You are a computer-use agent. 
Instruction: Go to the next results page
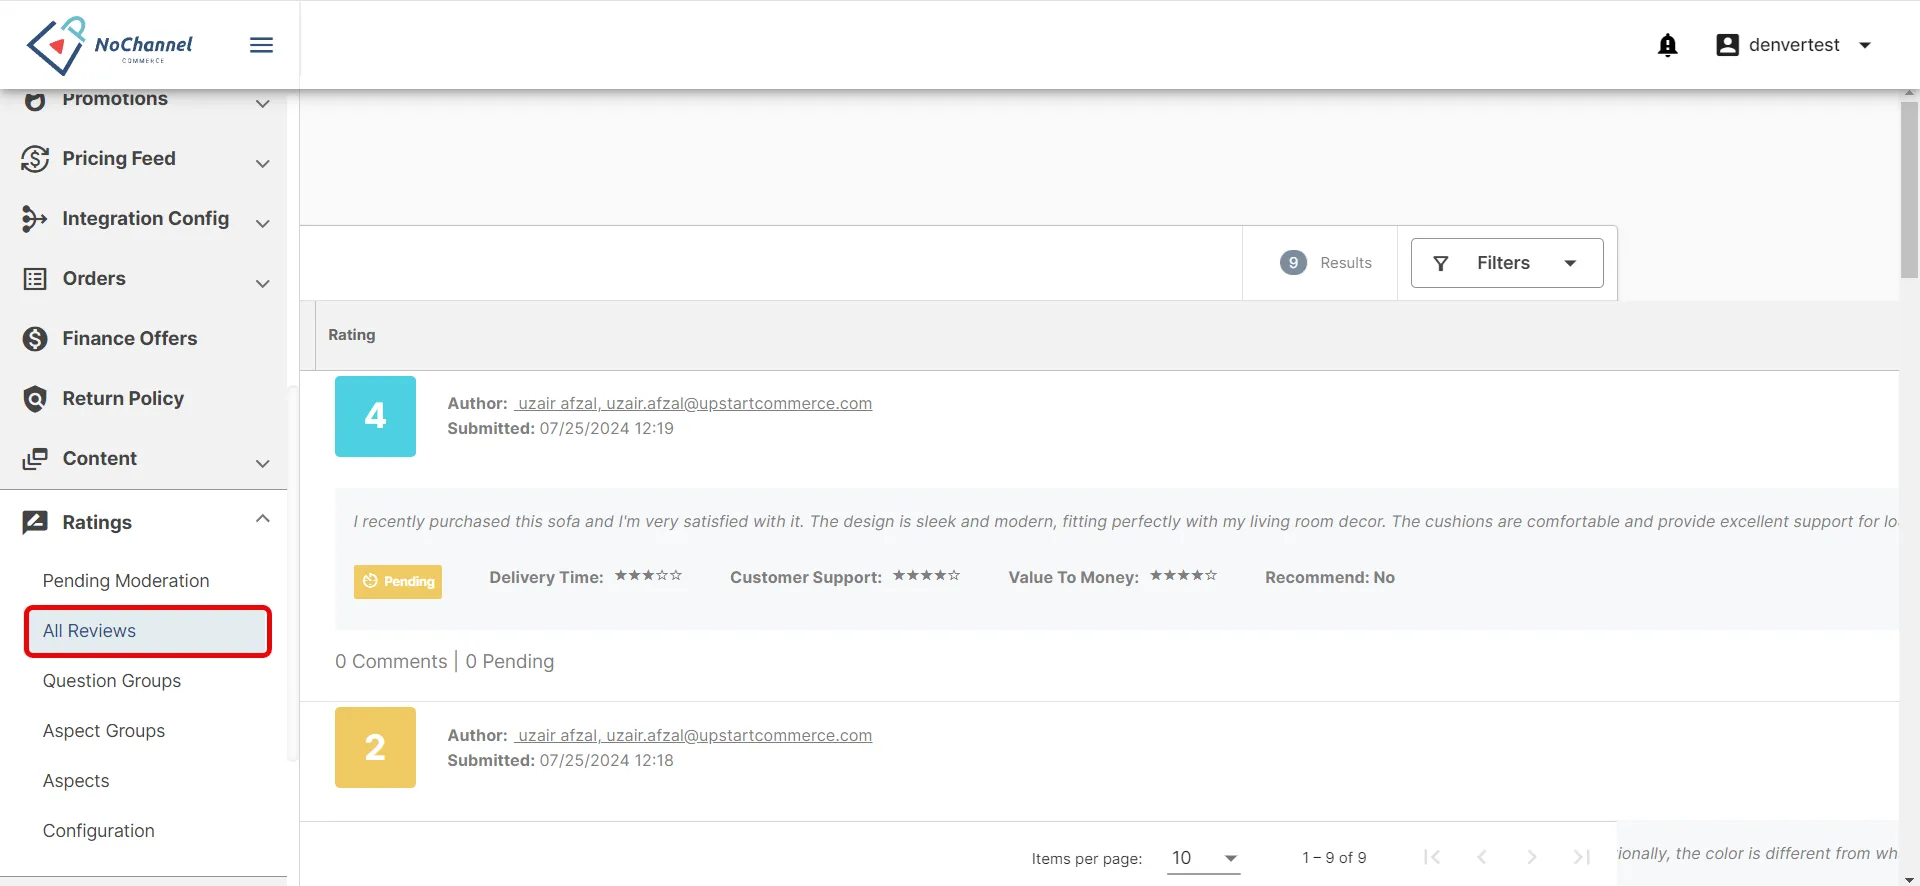1532,857
